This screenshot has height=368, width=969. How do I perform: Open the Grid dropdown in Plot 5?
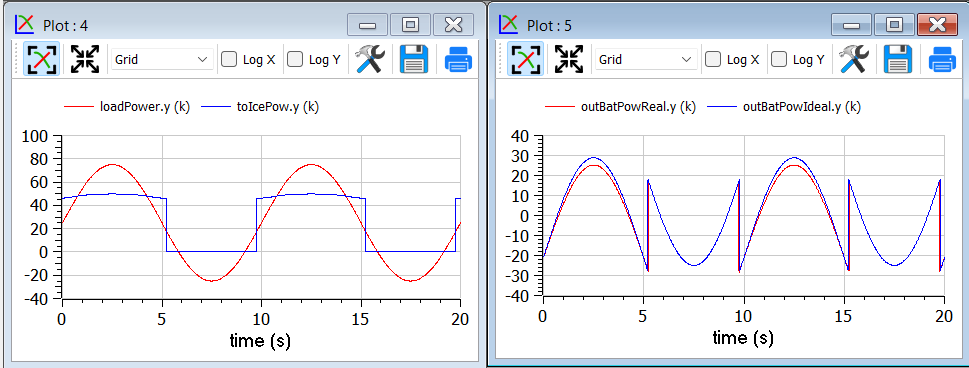(646, 59)
